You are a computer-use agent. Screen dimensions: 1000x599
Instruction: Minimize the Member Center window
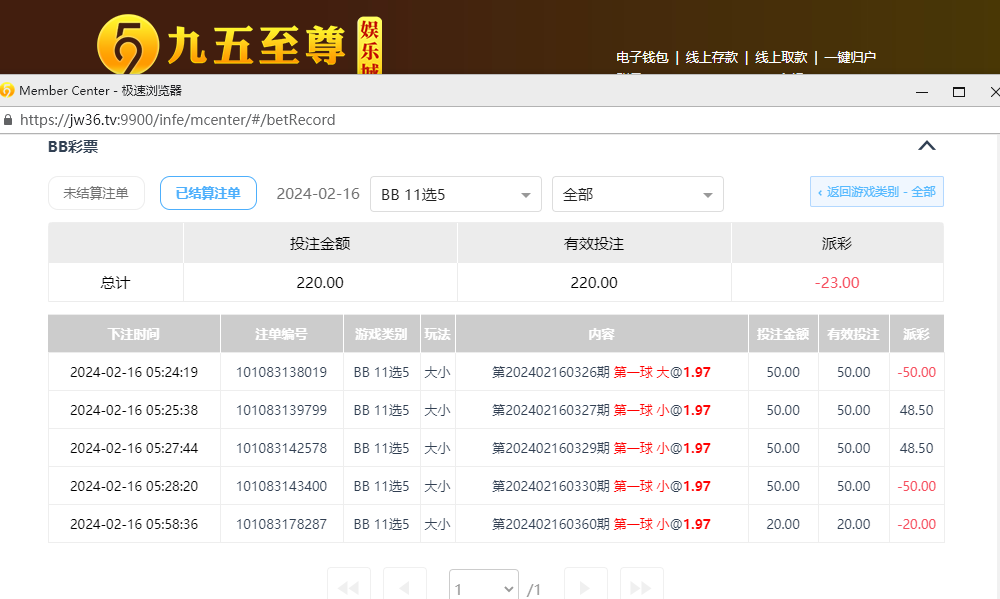(x=921, y=91)
